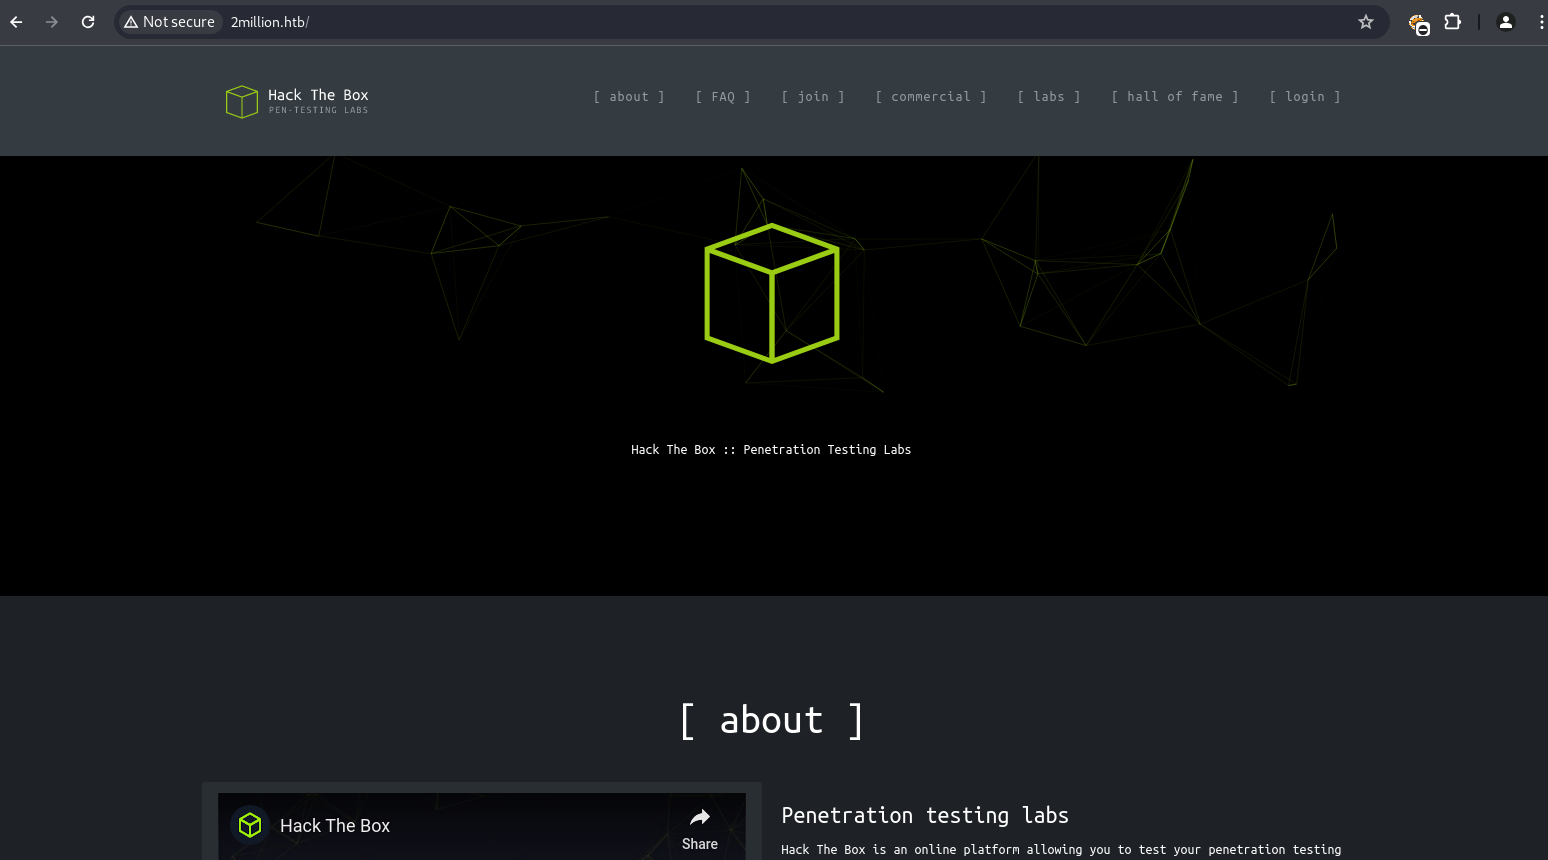This screenshot has width=1548, height=860.
Task: Open the commercial nav link
Action: coord(930,97)
